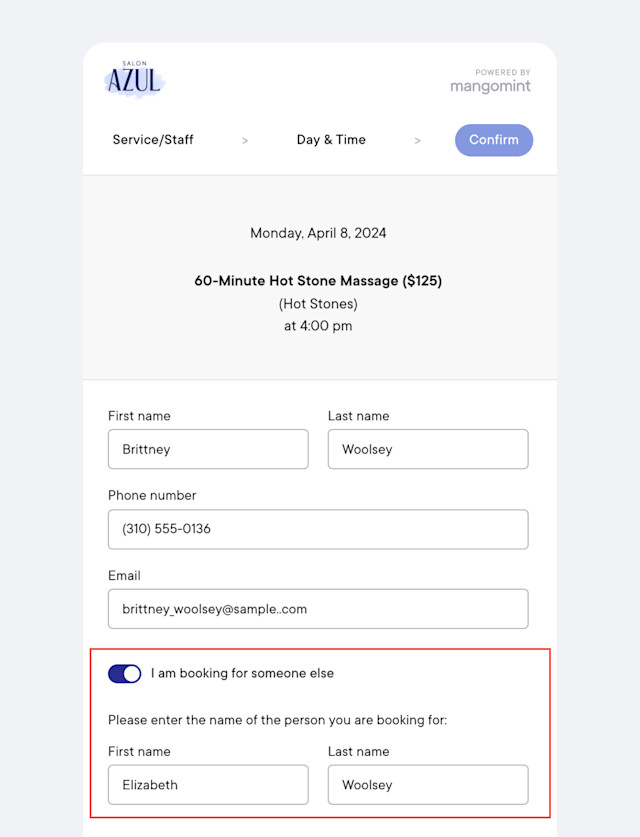The width and height of the screenshot is (640, 837).
Task: Click the guest First name field Elizabeth
Action: pyautogui.click(x=208, y=785)
